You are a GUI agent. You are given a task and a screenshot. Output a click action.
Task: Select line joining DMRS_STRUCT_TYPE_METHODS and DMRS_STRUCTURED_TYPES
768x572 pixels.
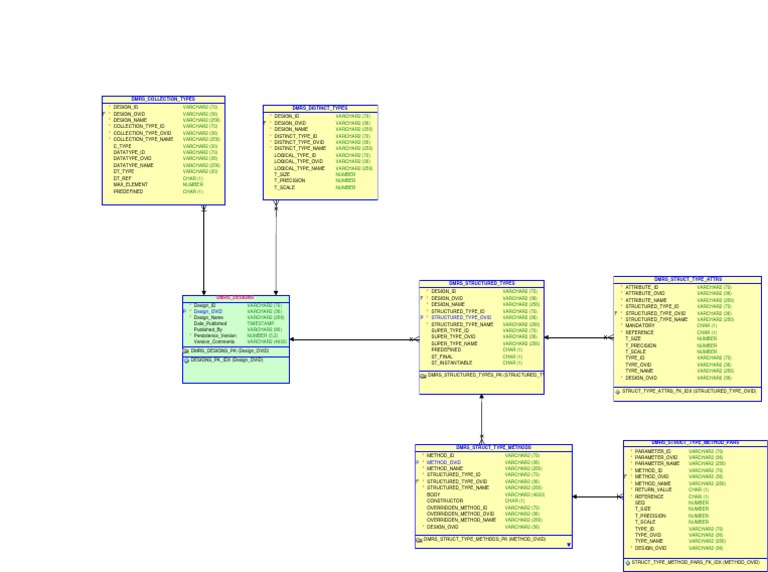click(481, 419)
